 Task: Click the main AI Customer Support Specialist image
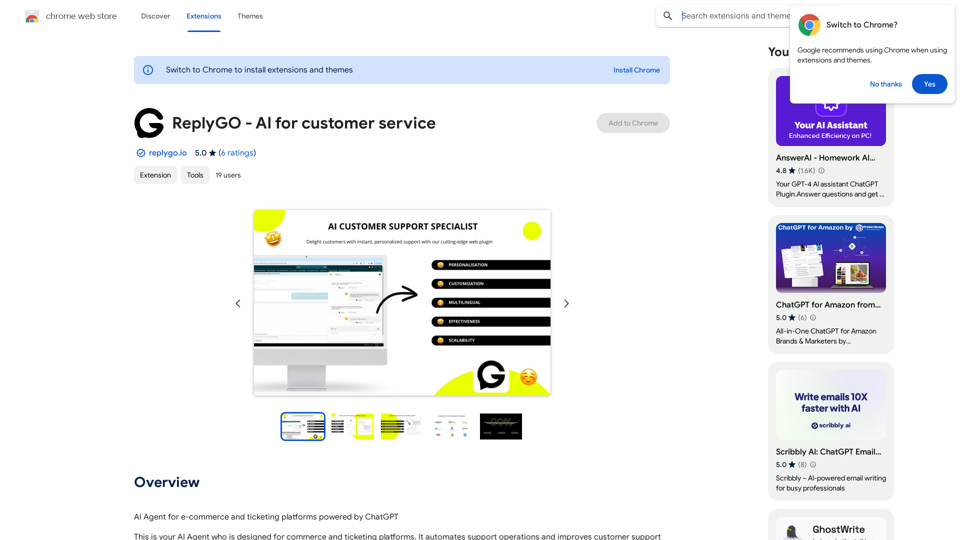(x=402, y=303)
